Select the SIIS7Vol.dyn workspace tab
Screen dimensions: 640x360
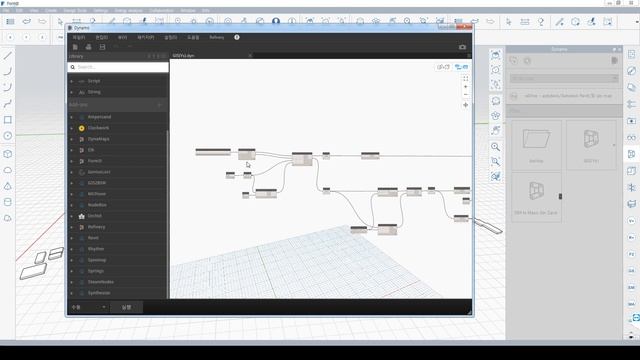[184, 56]
